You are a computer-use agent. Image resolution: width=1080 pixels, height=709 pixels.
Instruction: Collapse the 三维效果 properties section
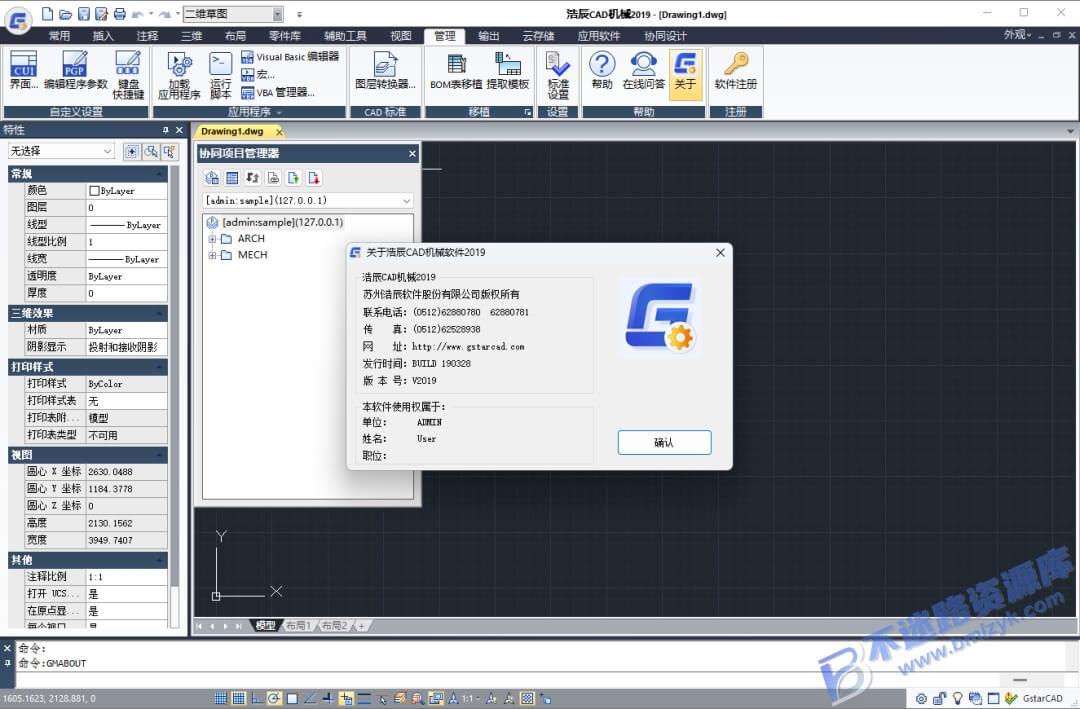pos(160,313)
